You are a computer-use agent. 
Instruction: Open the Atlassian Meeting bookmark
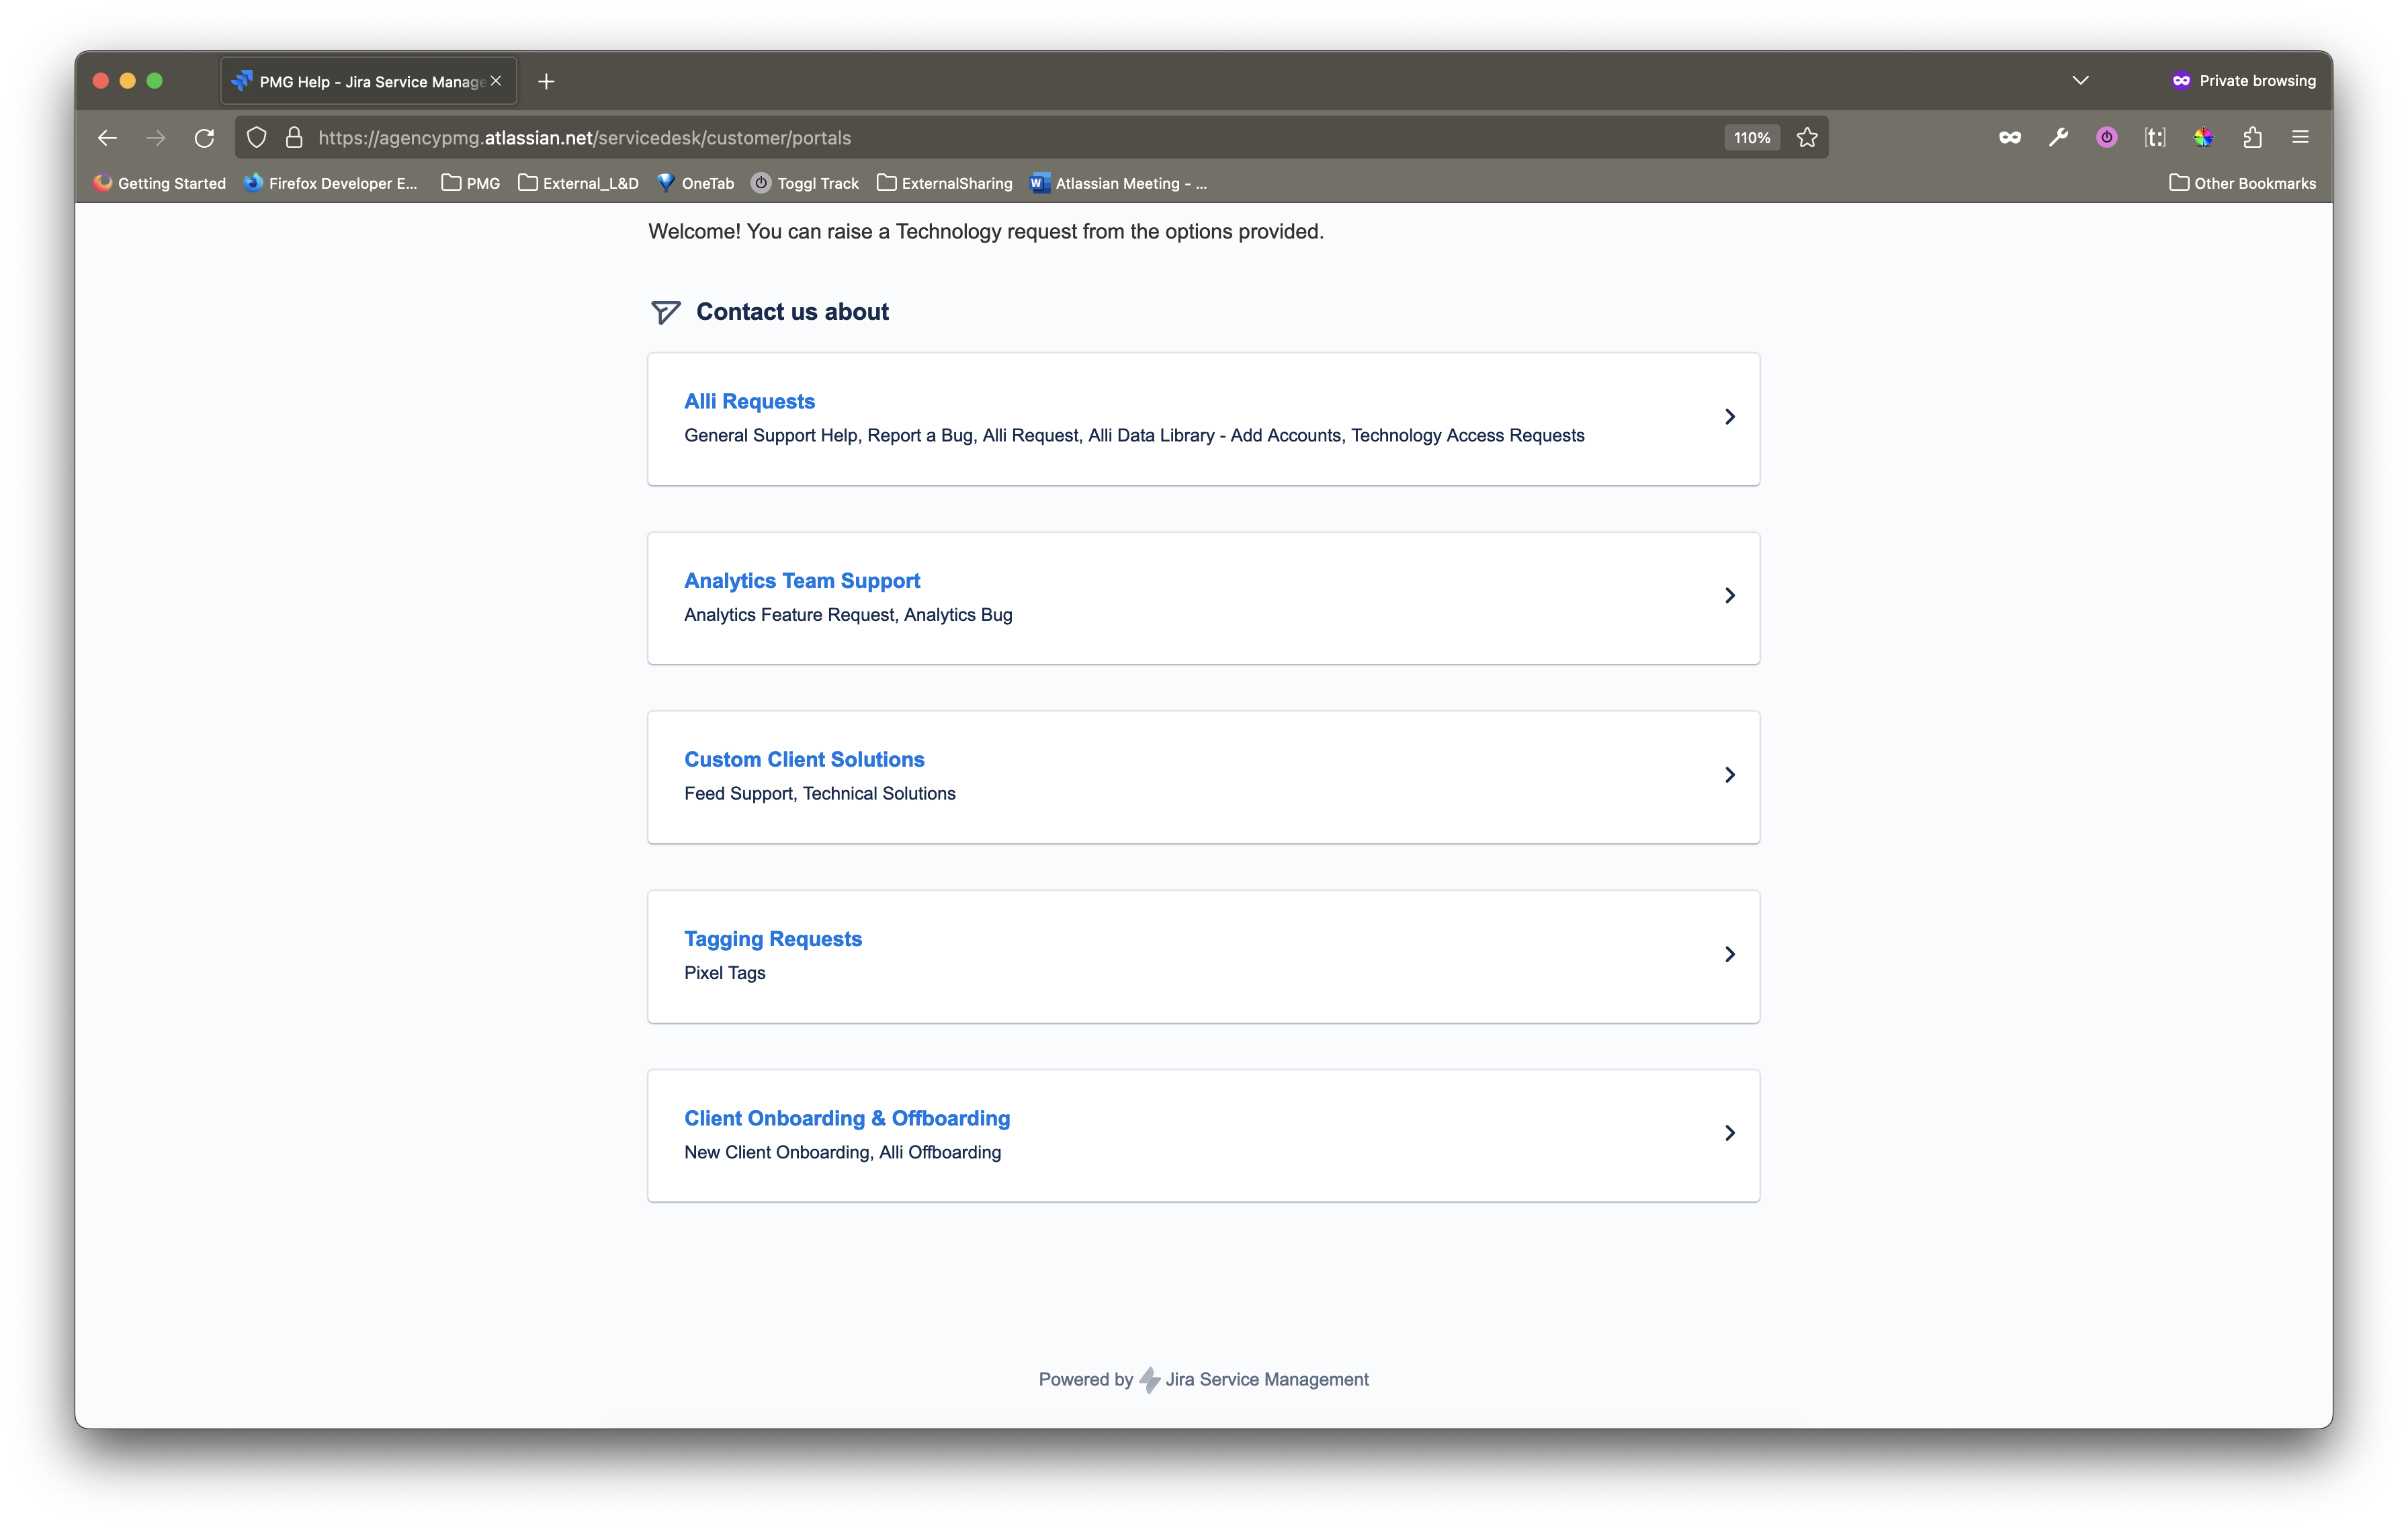1119,183
